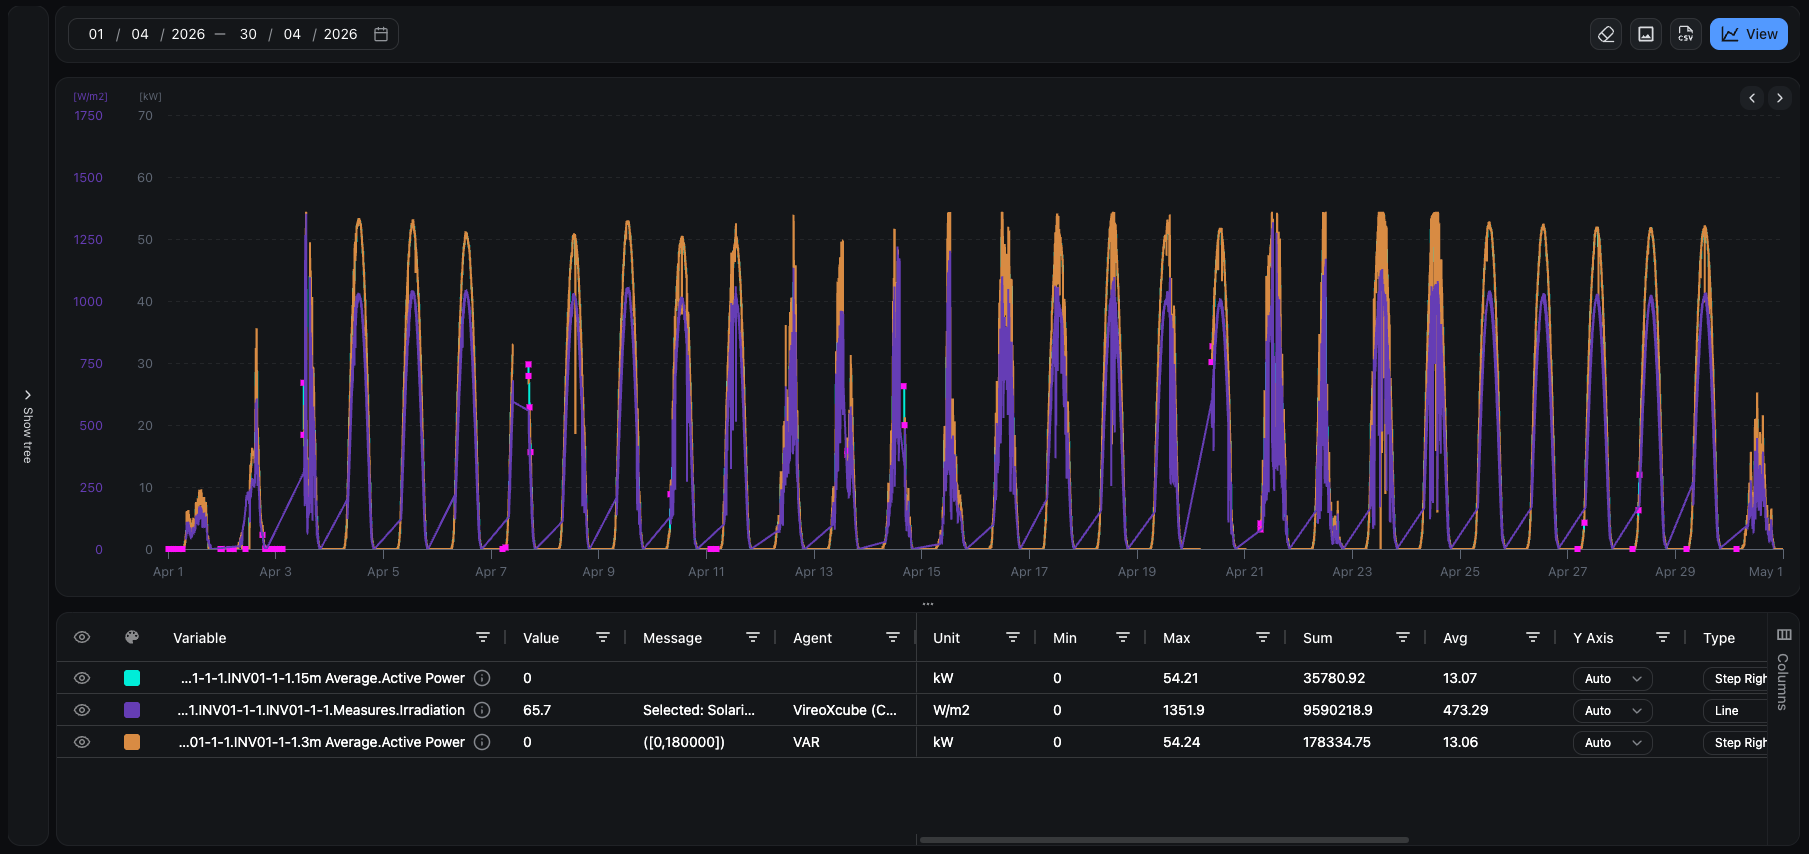Open Y Axis Auto dropdown for Irradiation
The image size is (1809, 854).
[x=1612, y=711]
